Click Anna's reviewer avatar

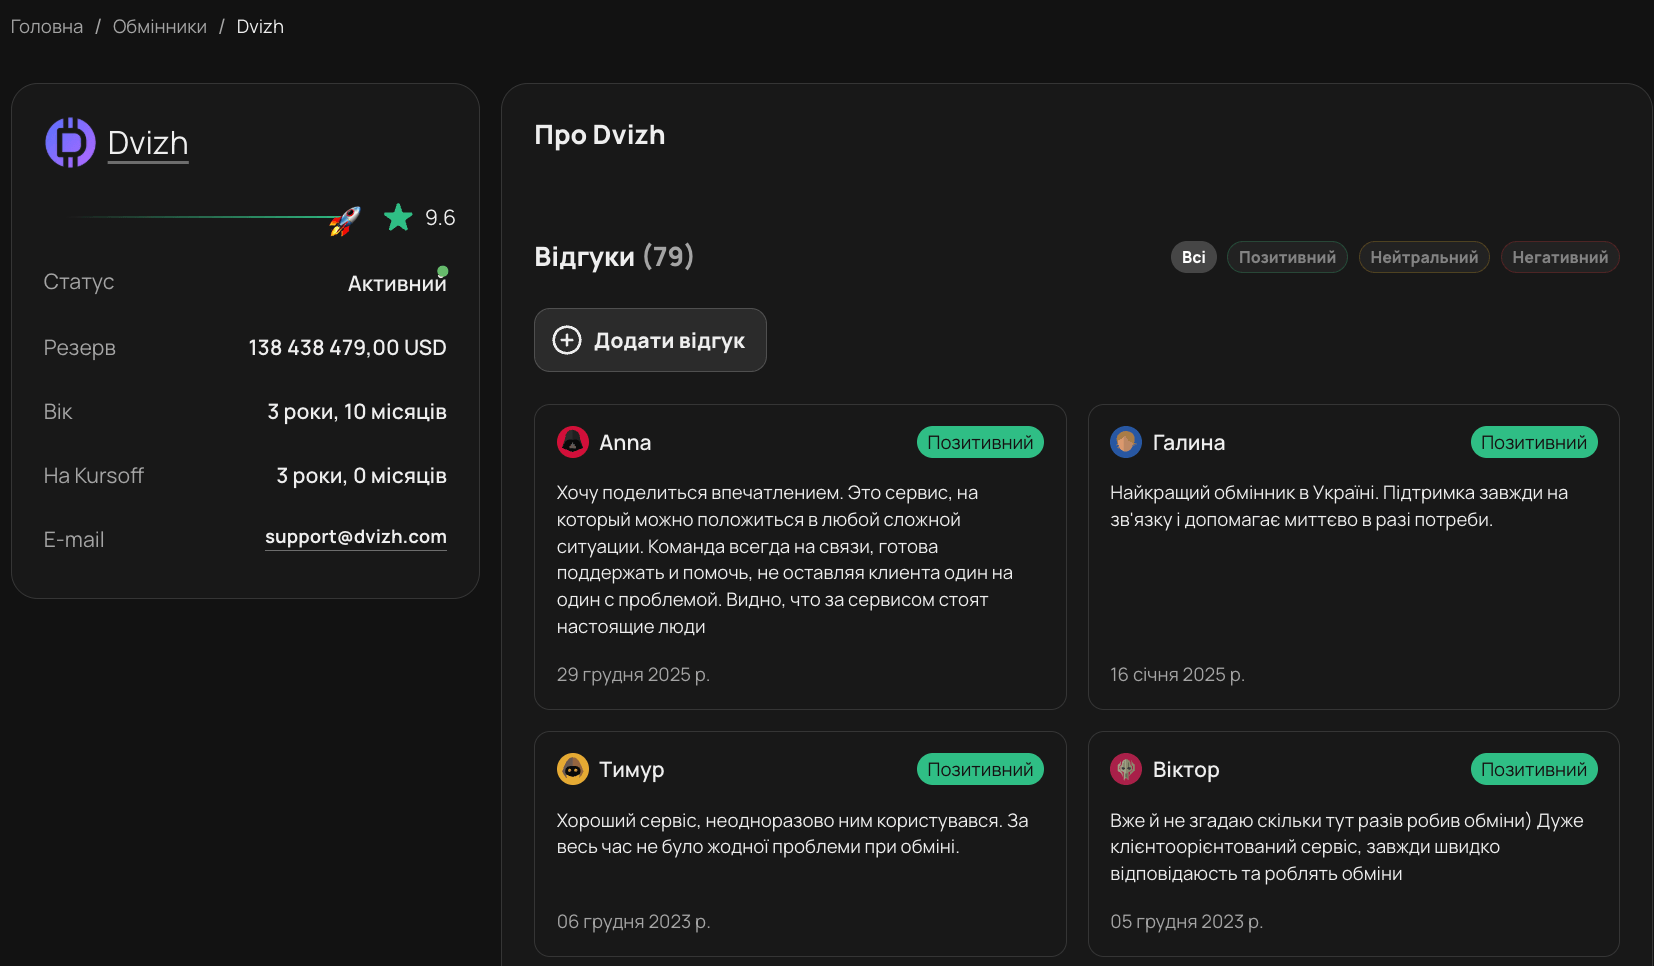click(573, 442)
